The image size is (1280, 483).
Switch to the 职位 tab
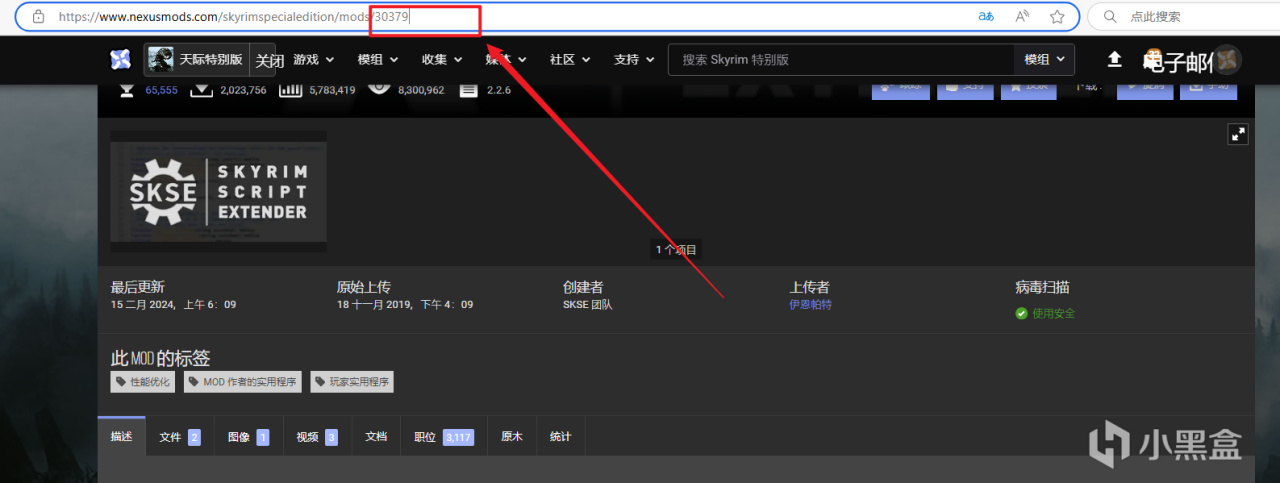[x=443, y=437]
